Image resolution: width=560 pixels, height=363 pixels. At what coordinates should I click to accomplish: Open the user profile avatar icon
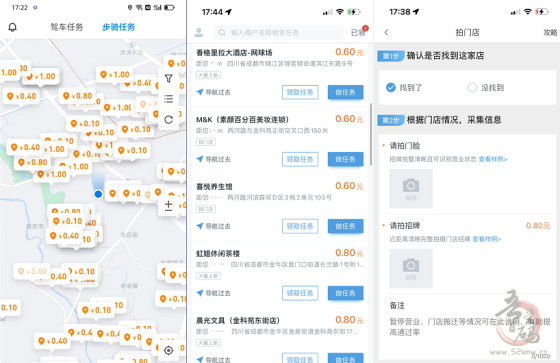199,33
